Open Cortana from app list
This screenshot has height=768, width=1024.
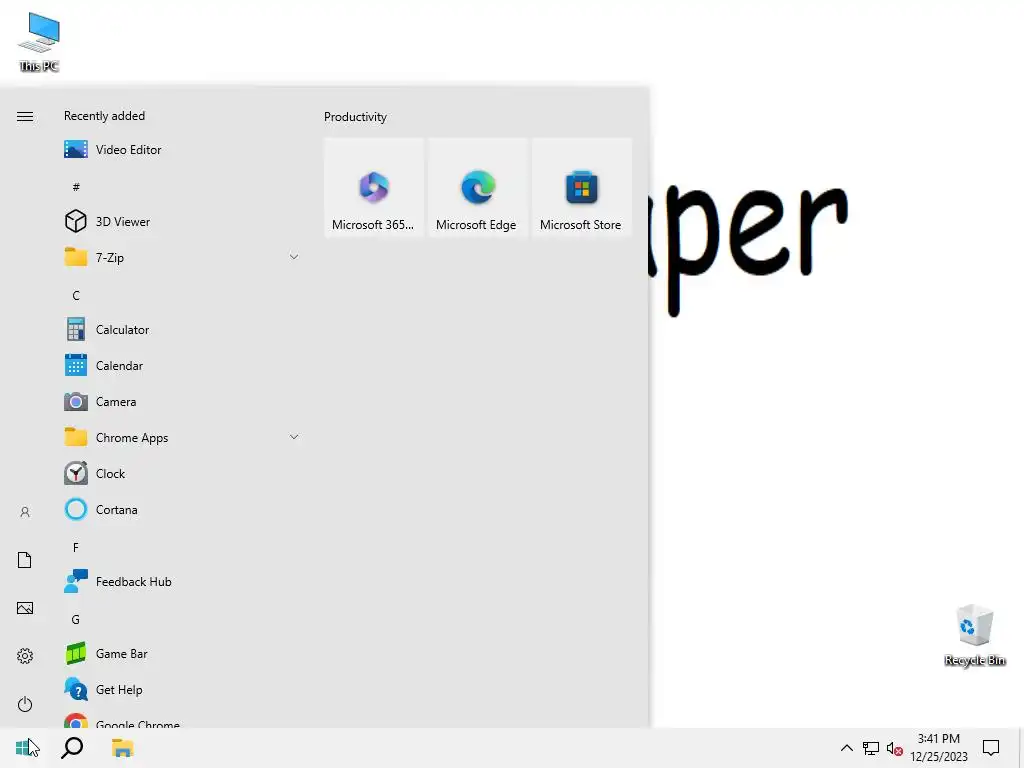click(180, 509)
